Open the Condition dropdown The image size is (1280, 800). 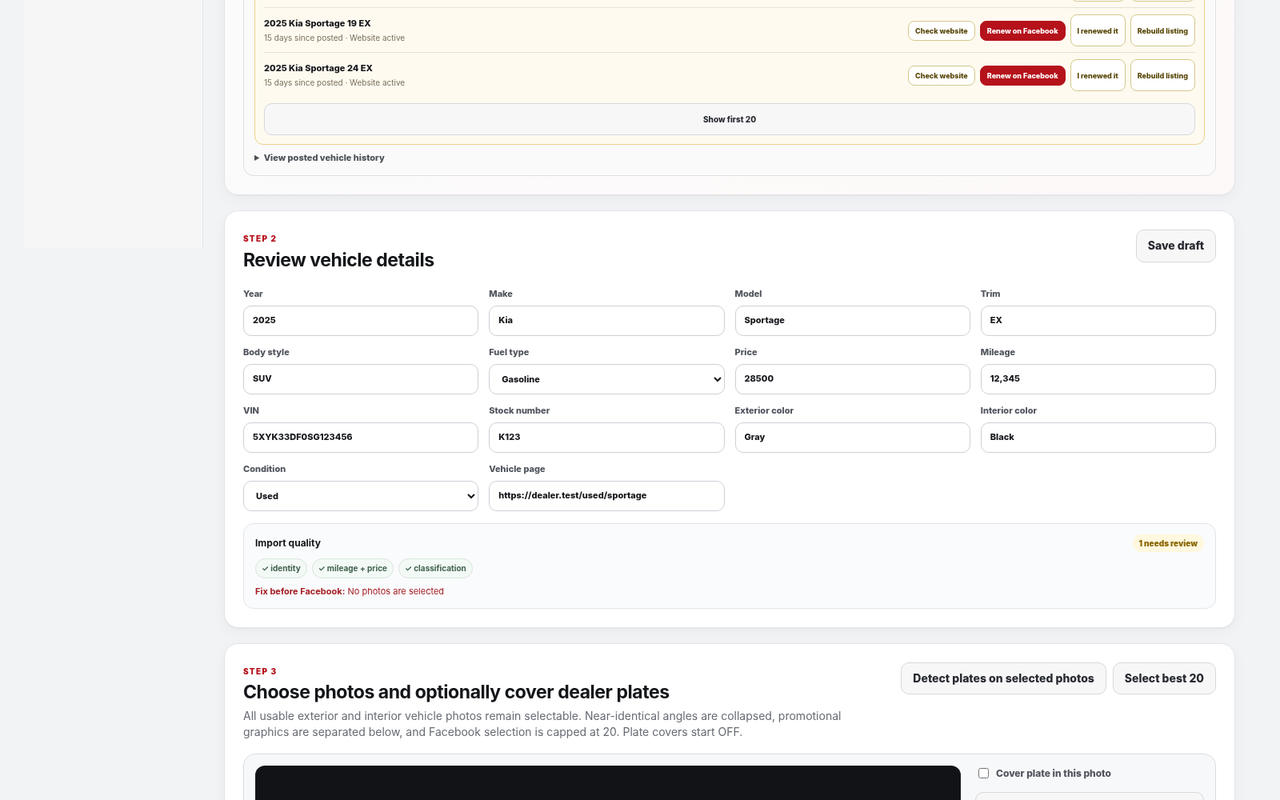pyautogui.click(x=360, y=496)
